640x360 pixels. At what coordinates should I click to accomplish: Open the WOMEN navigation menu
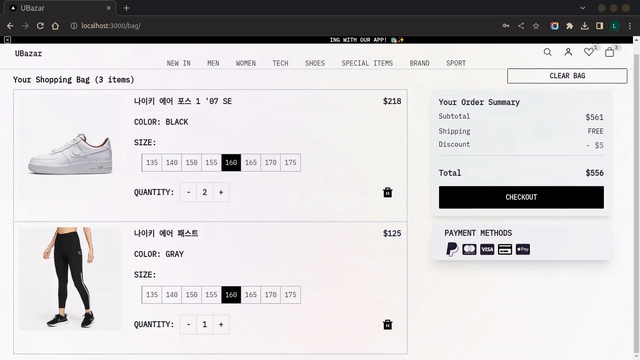point(246,63)
